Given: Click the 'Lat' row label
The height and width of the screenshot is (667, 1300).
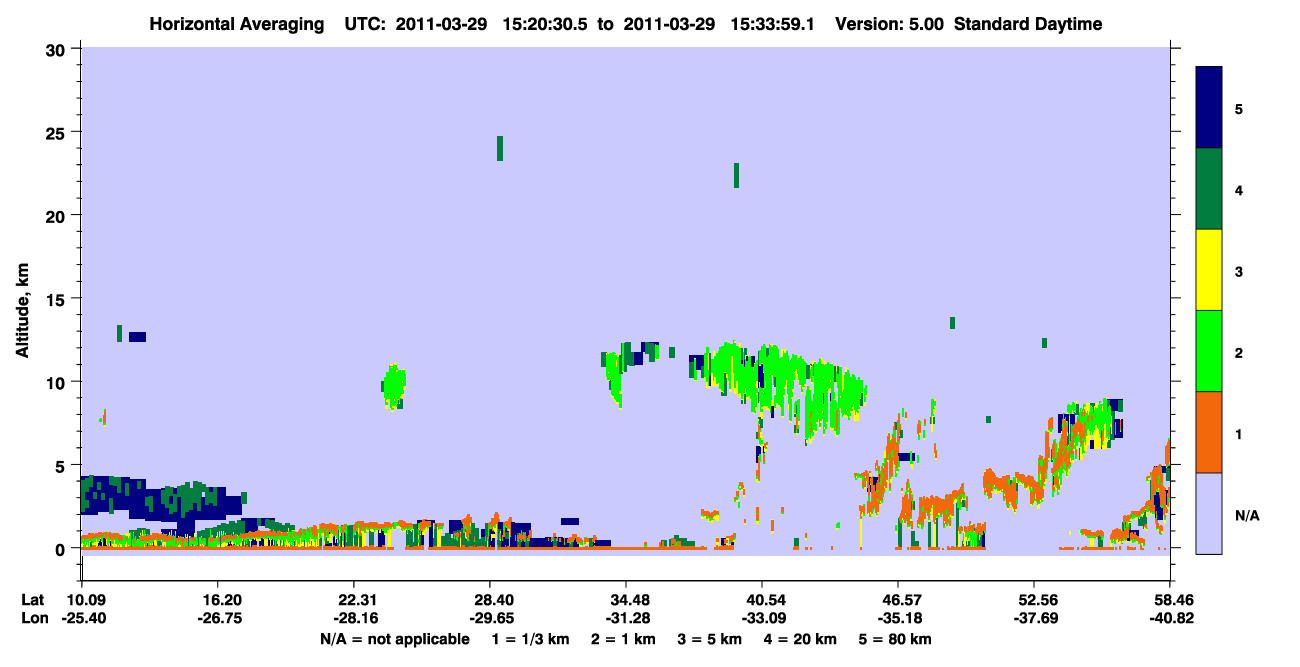Looking at the screenshot, I should point(32,600).
